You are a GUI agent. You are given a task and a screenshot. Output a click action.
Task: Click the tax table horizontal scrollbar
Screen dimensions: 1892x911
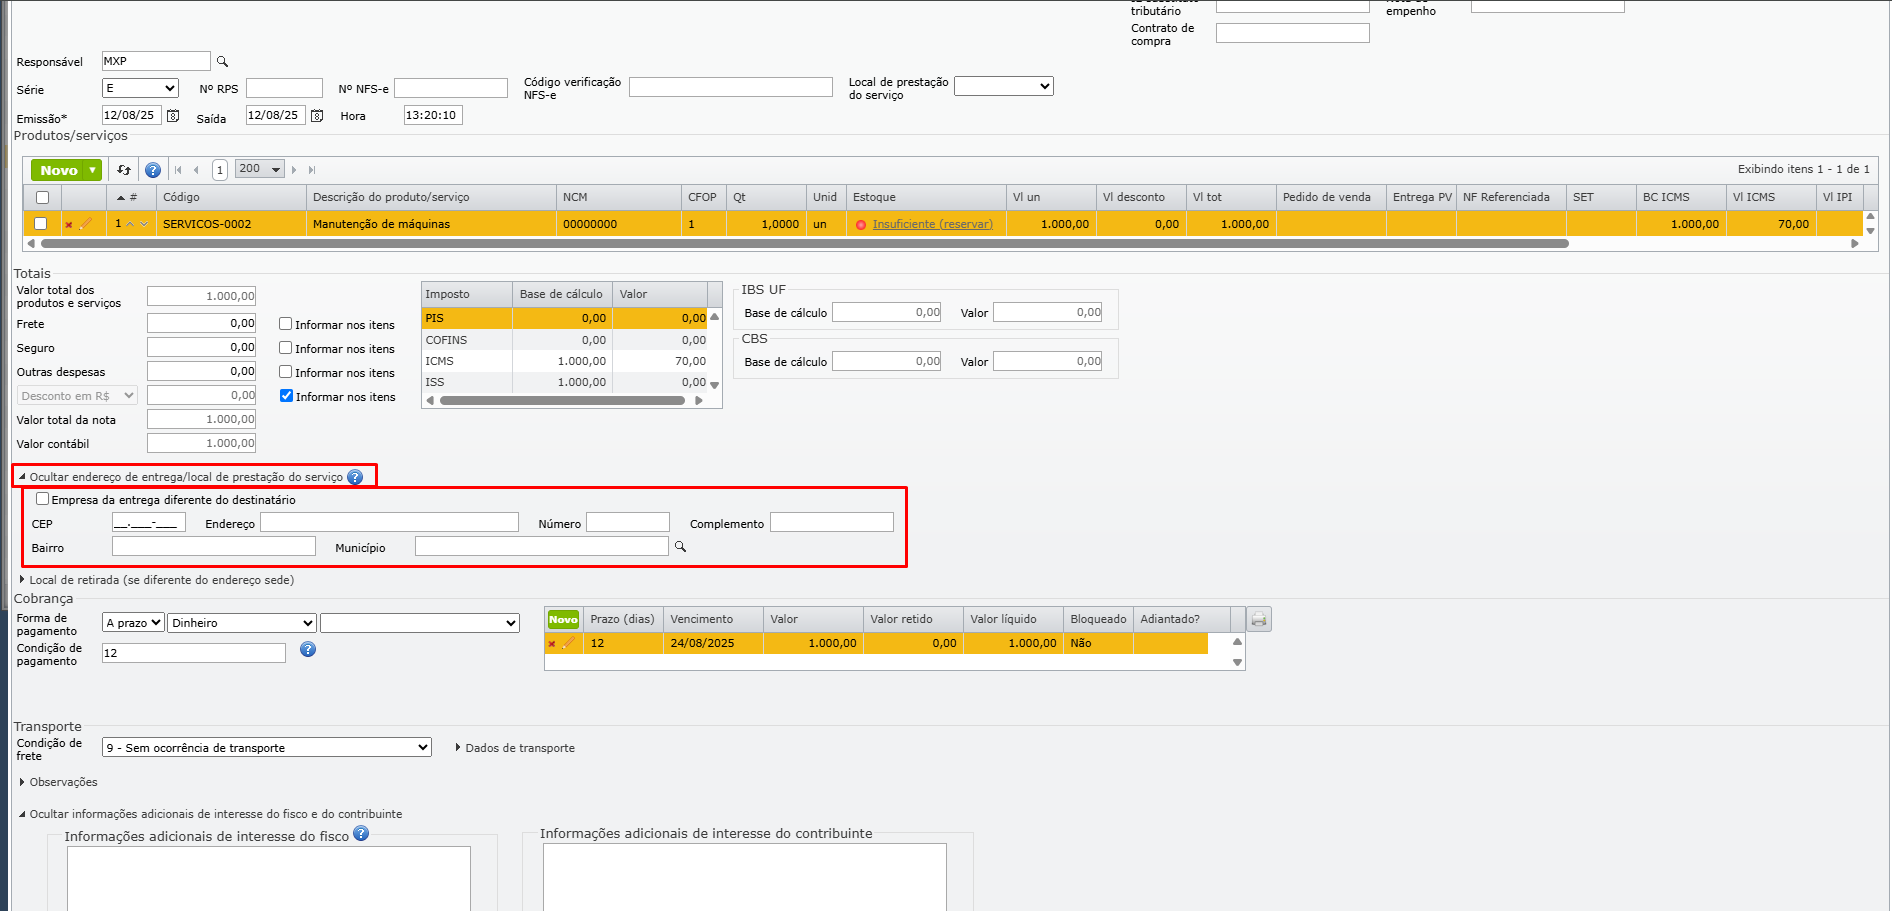click(562, 401)
